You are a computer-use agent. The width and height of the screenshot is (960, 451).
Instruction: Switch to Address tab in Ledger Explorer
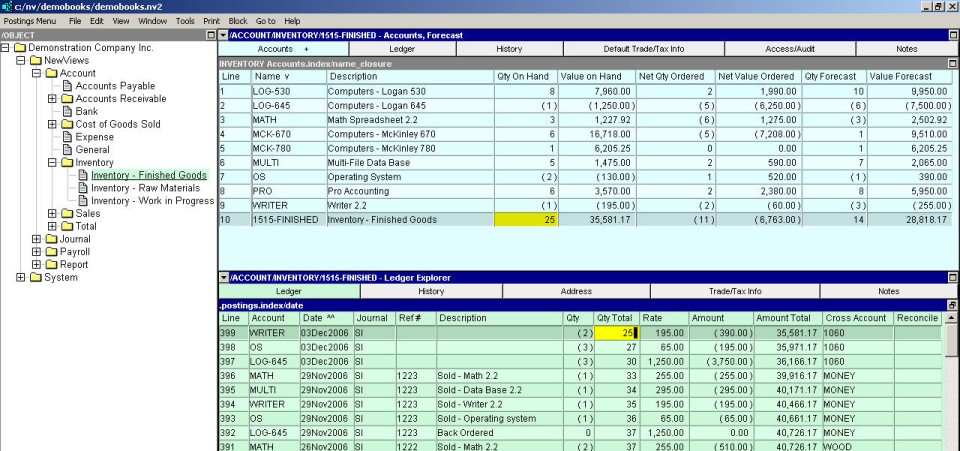click(x=575, y=291)
